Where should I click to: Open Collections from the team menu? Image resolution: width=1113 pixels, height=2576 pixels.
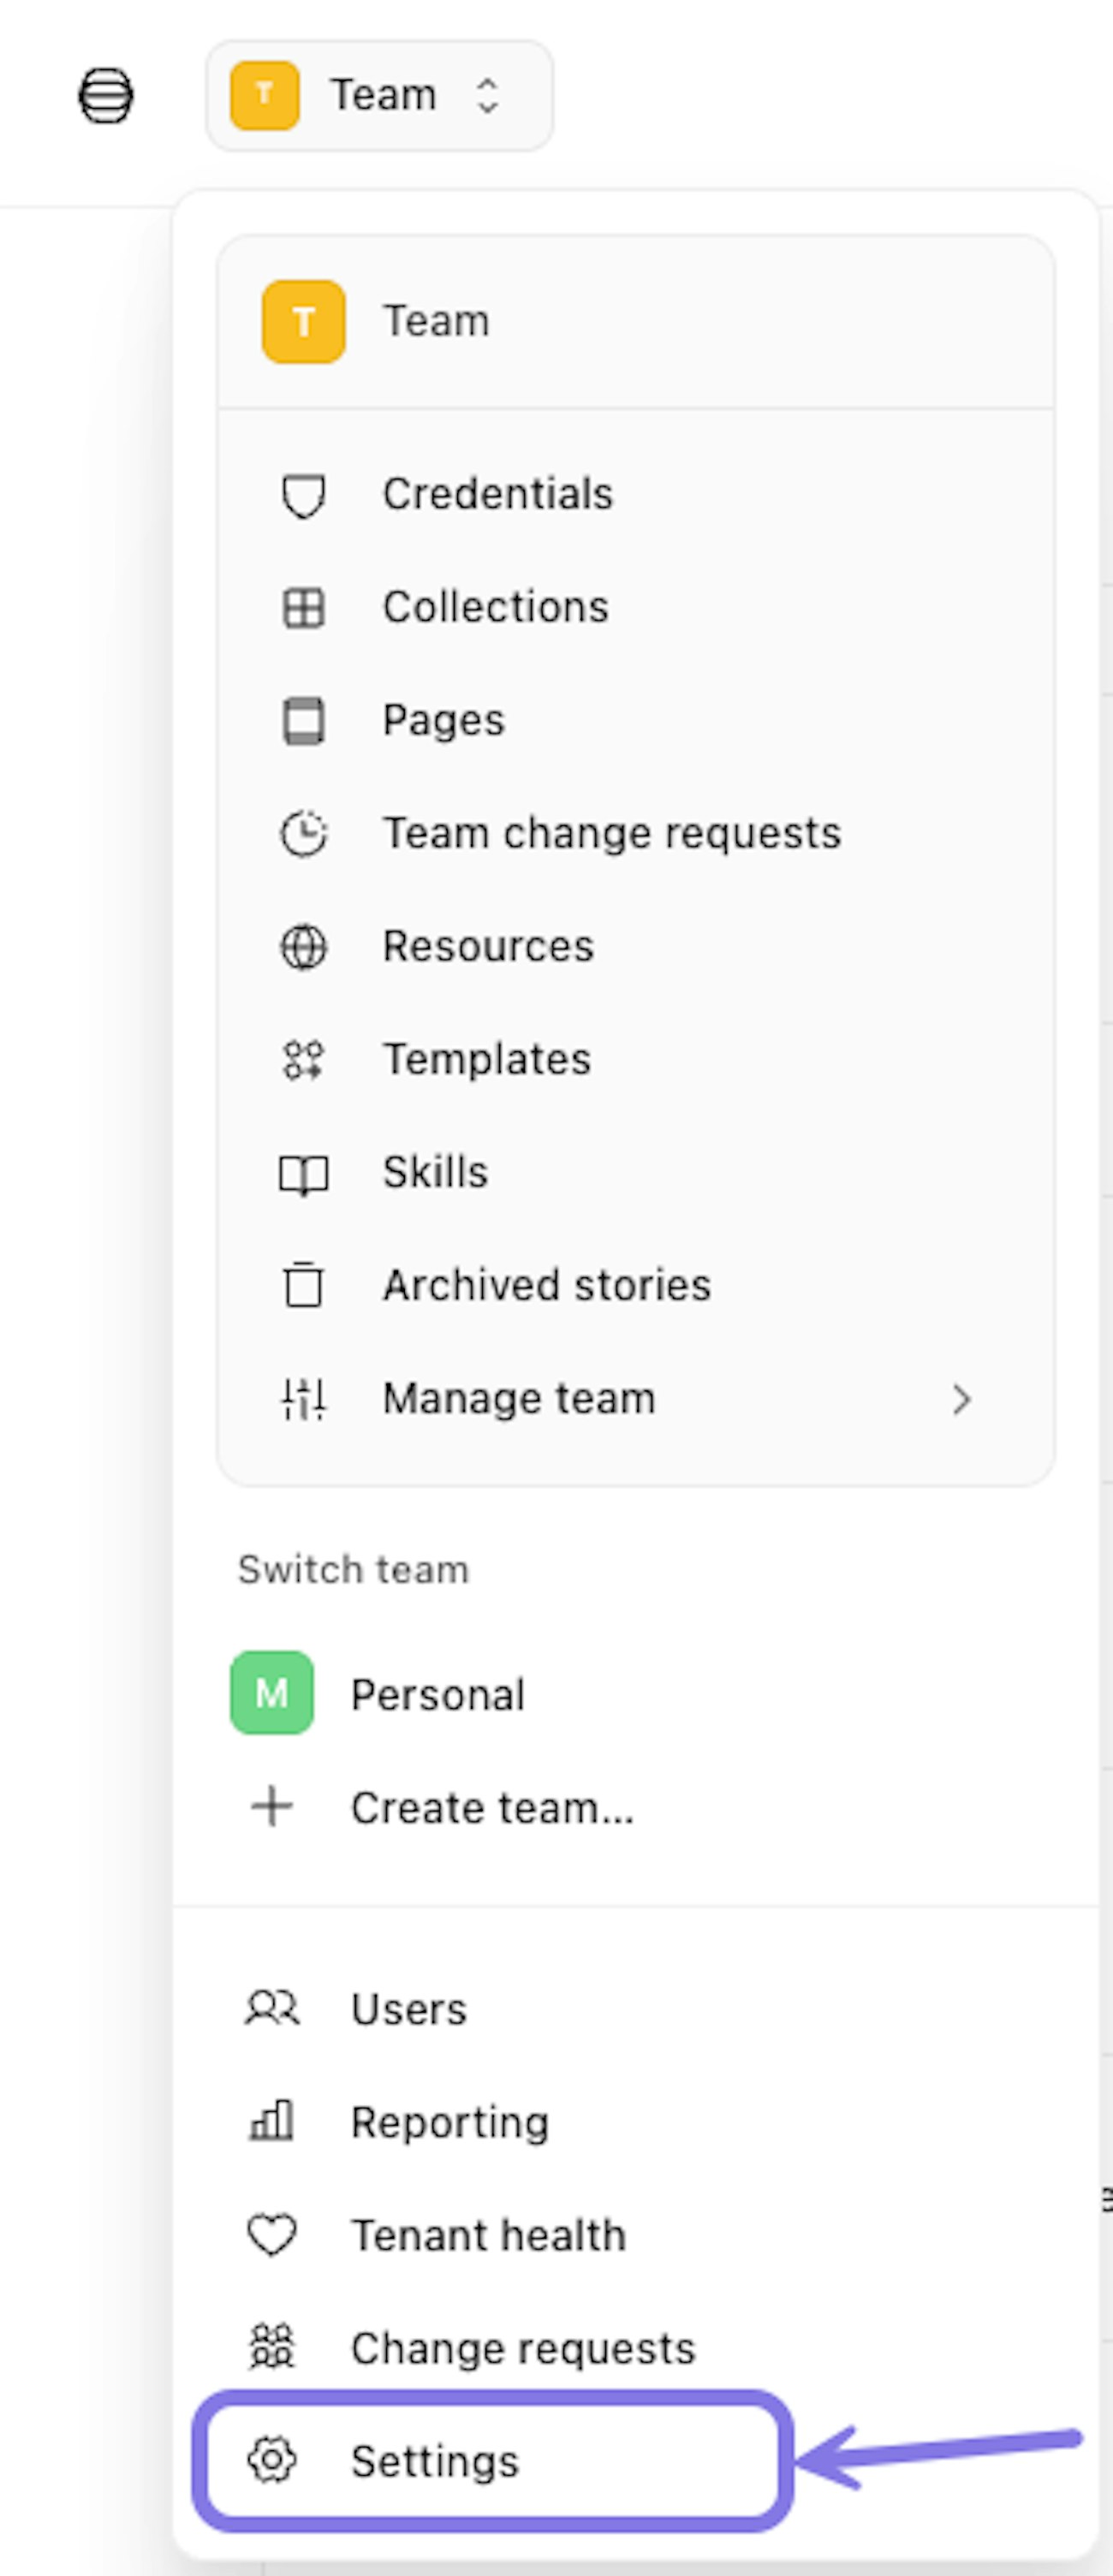(x=636, y=608)
